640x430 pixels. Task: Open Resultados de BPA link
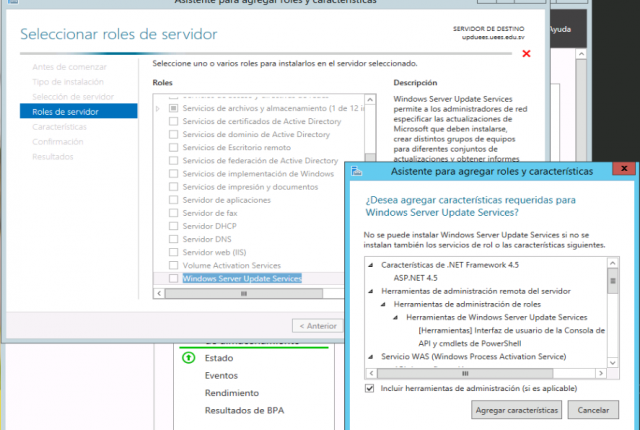pyautogui.click(x=244, y=410)
